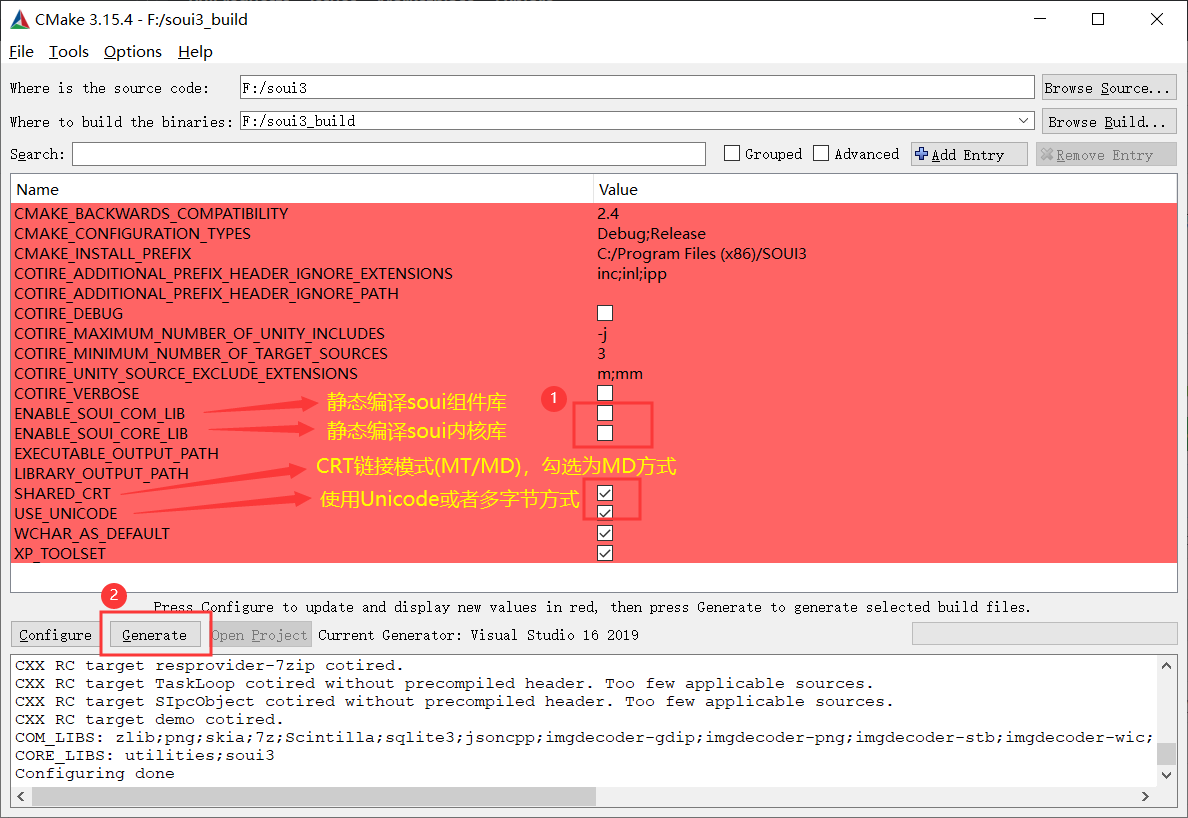Image resolution: width=1188 pixels, height=818 pixels.
Task: Expand the build binaries path dropdown
Action: click(x=1024, y=121)
